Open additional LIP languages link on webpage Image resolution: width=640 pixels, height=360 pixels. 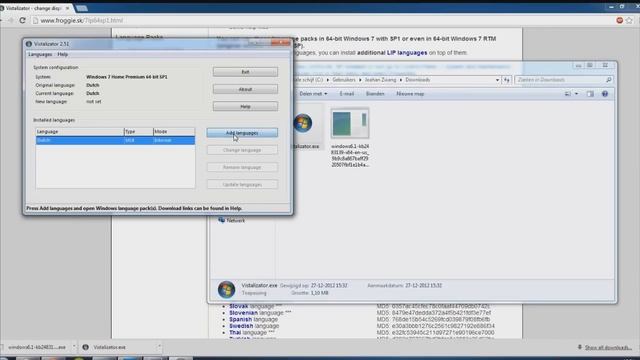pyautogui.click(x=392, y=53)
